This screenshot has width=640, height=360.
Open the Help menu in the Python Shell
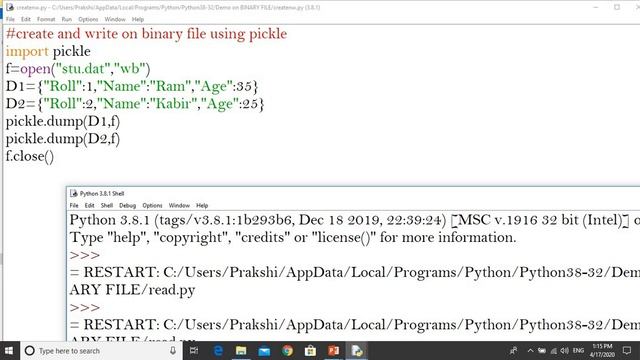coord(202,205)
